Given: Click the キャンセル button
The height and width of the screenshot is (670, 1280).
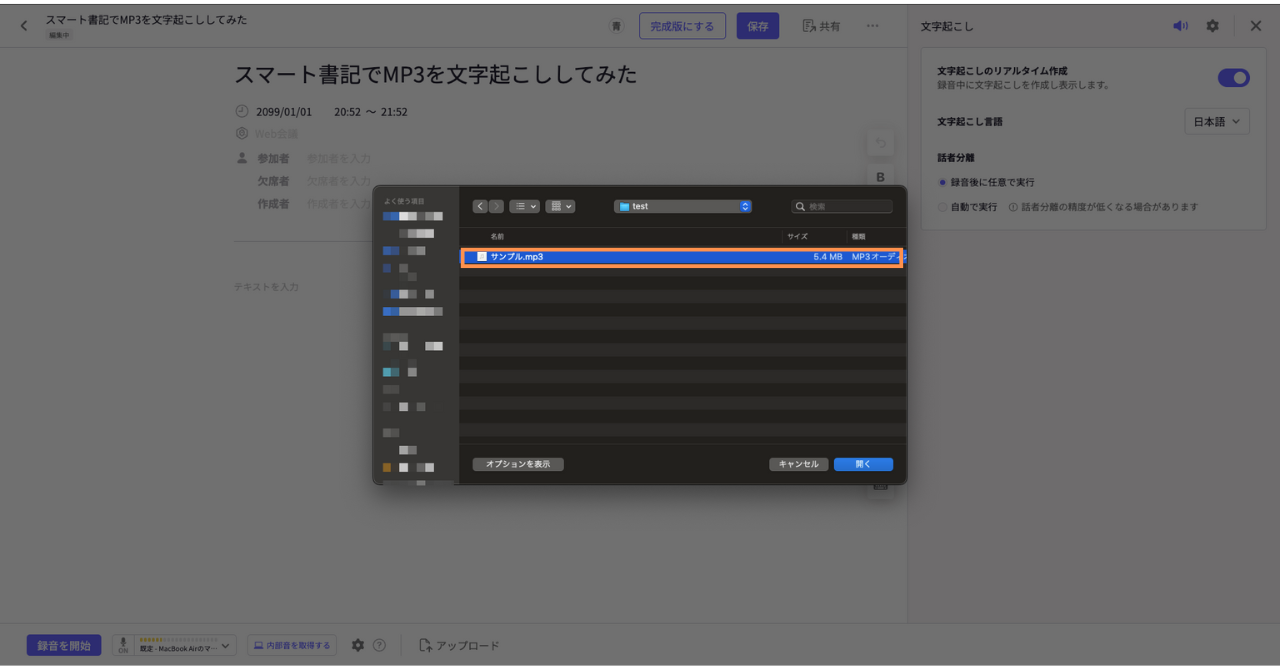Looking at the screenshot, I should click(x=798, y=464).
